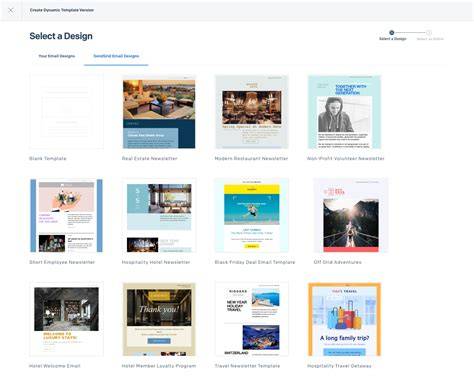The width and height of the screenshot is (474, 382).
Task: Click the 'Hotel Welcome Email' label
Action: (55, 366)
